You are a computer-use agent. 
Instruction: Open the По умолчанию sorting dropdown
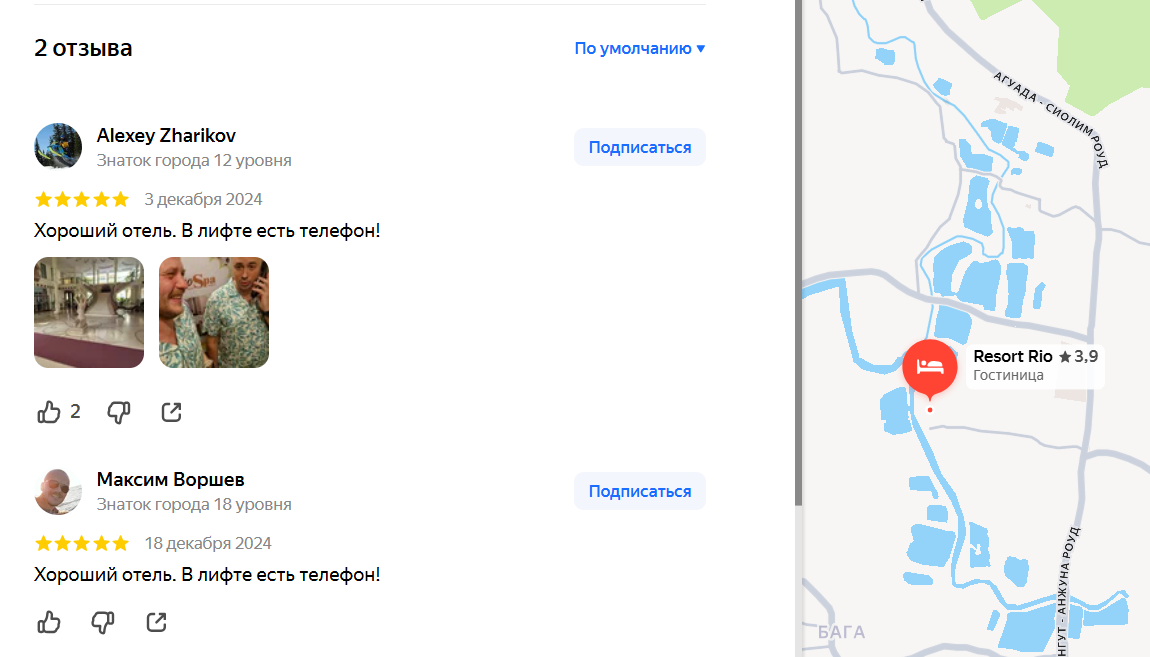[640, 48]
